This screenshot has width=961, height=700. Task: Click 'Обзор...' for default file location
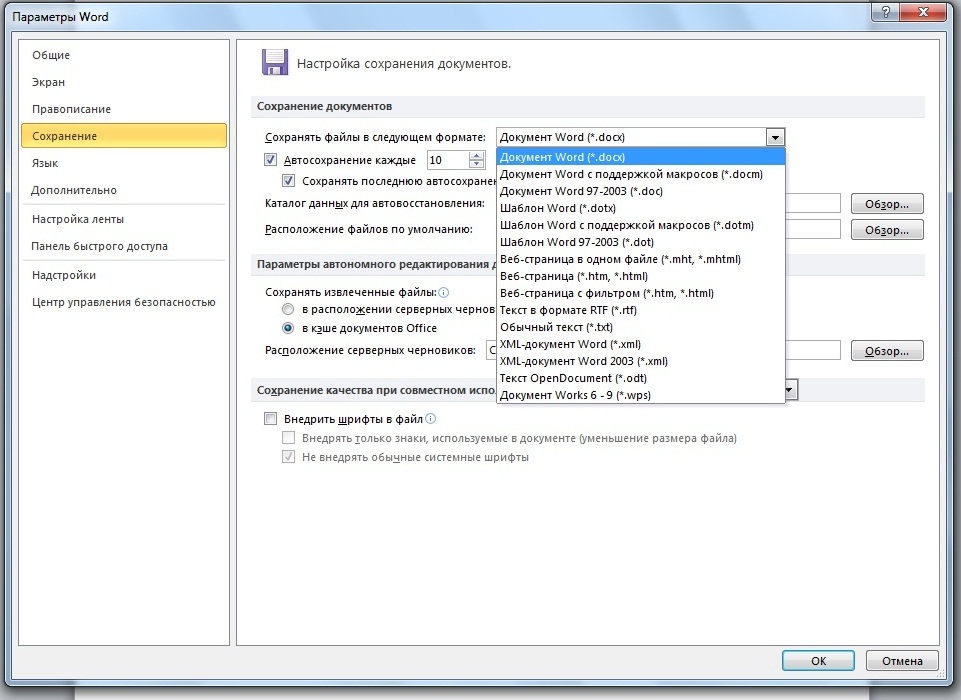click(887, 230)
